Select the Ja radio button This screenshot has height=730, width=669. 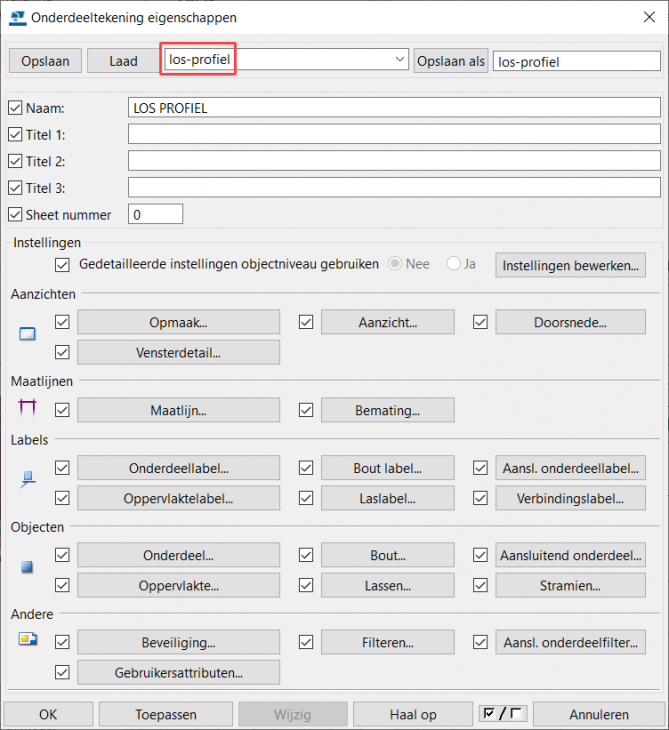(x=454, y=264)
